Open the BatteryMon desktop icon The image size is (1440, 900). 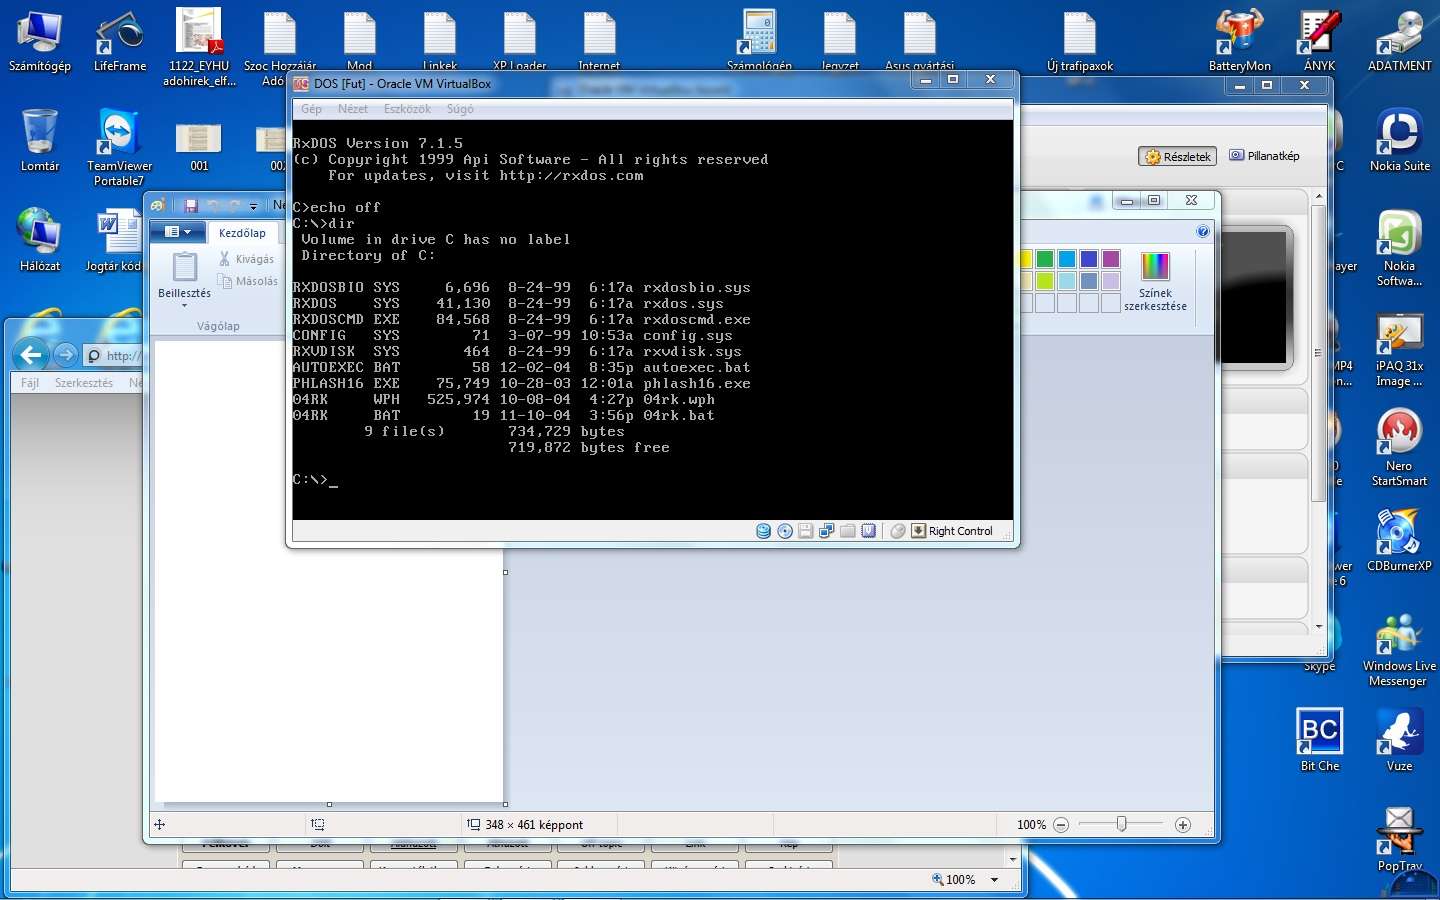(x=1240, y=42)
